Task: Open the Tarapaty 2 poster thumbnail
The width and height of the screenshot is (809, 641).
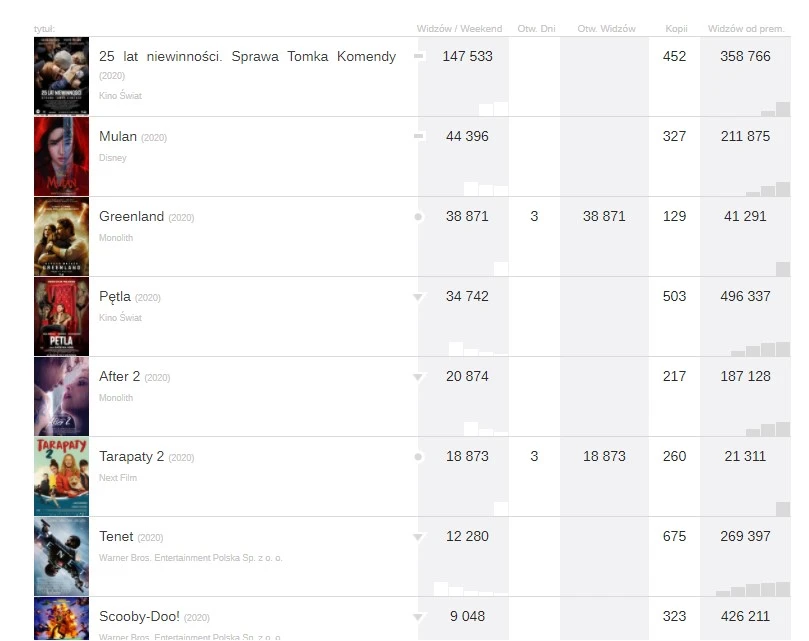Action: coord(61,476)
